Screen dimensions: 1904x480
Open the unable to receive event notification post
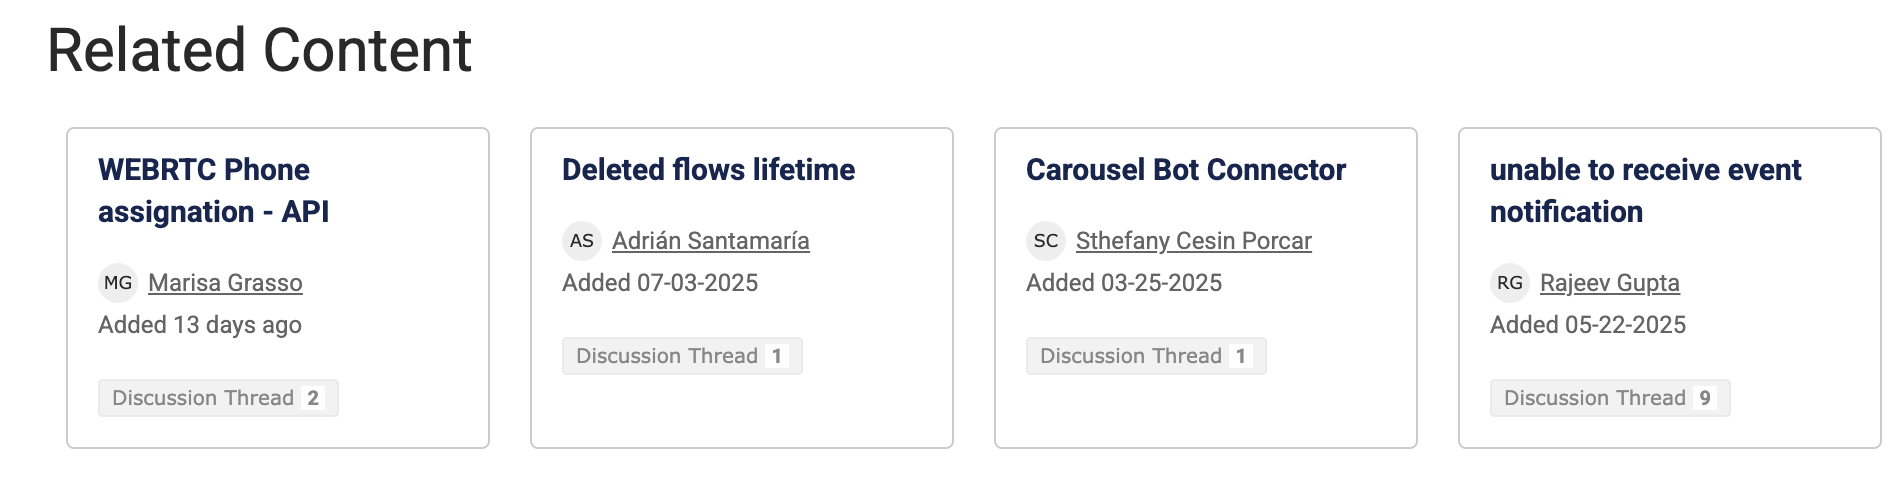[1645, 190]
